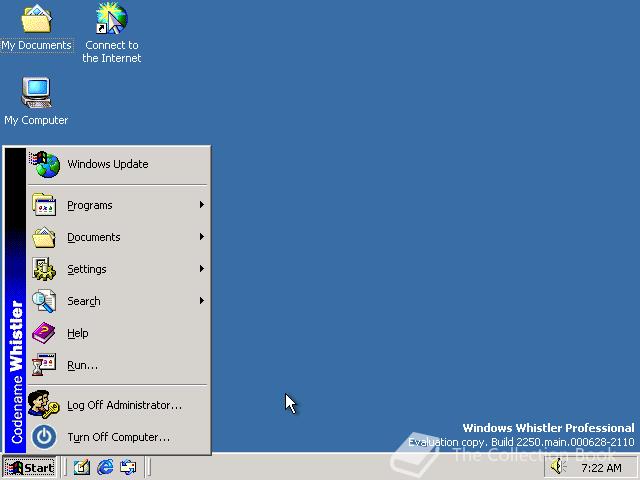Click the Settings gear icon in Start menu
This screenshot has width=640, height=480.
(x=44, y=269)
